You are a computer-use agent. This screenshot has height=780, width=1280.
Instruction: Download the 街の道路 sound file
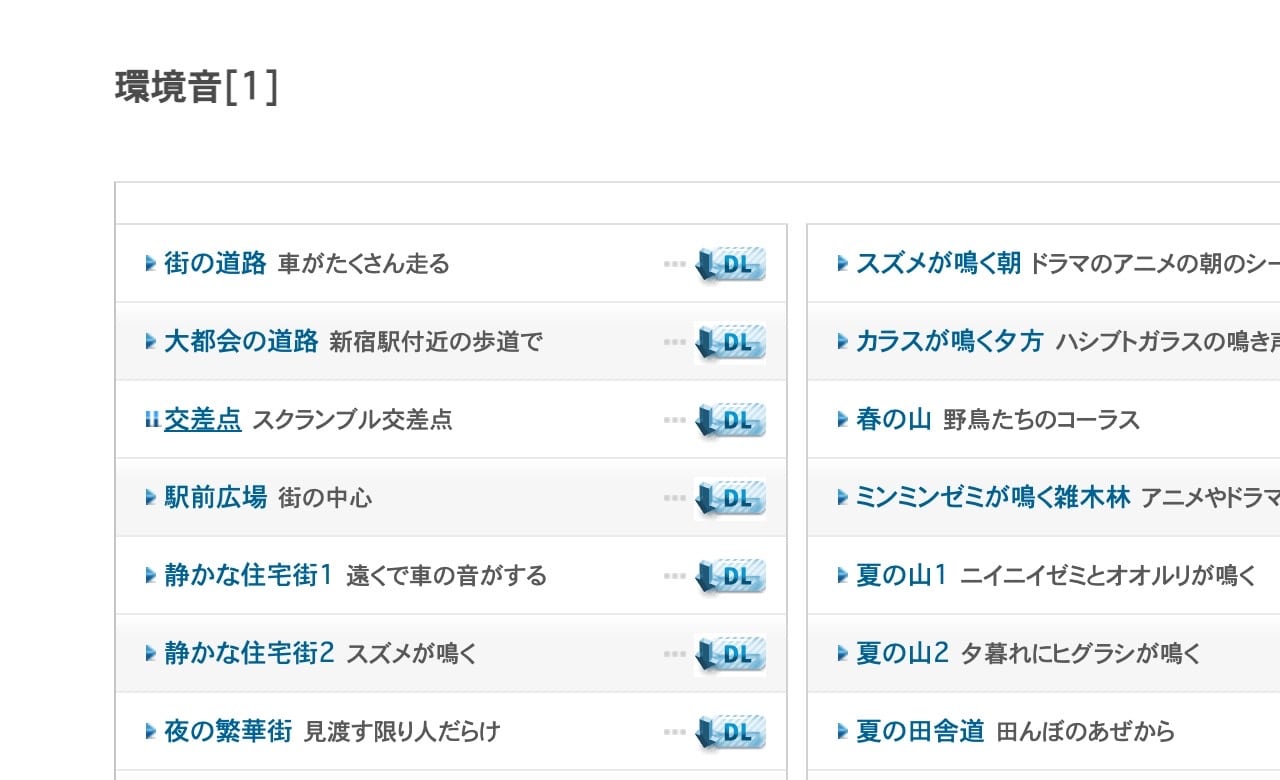click(x=730, y=264)
